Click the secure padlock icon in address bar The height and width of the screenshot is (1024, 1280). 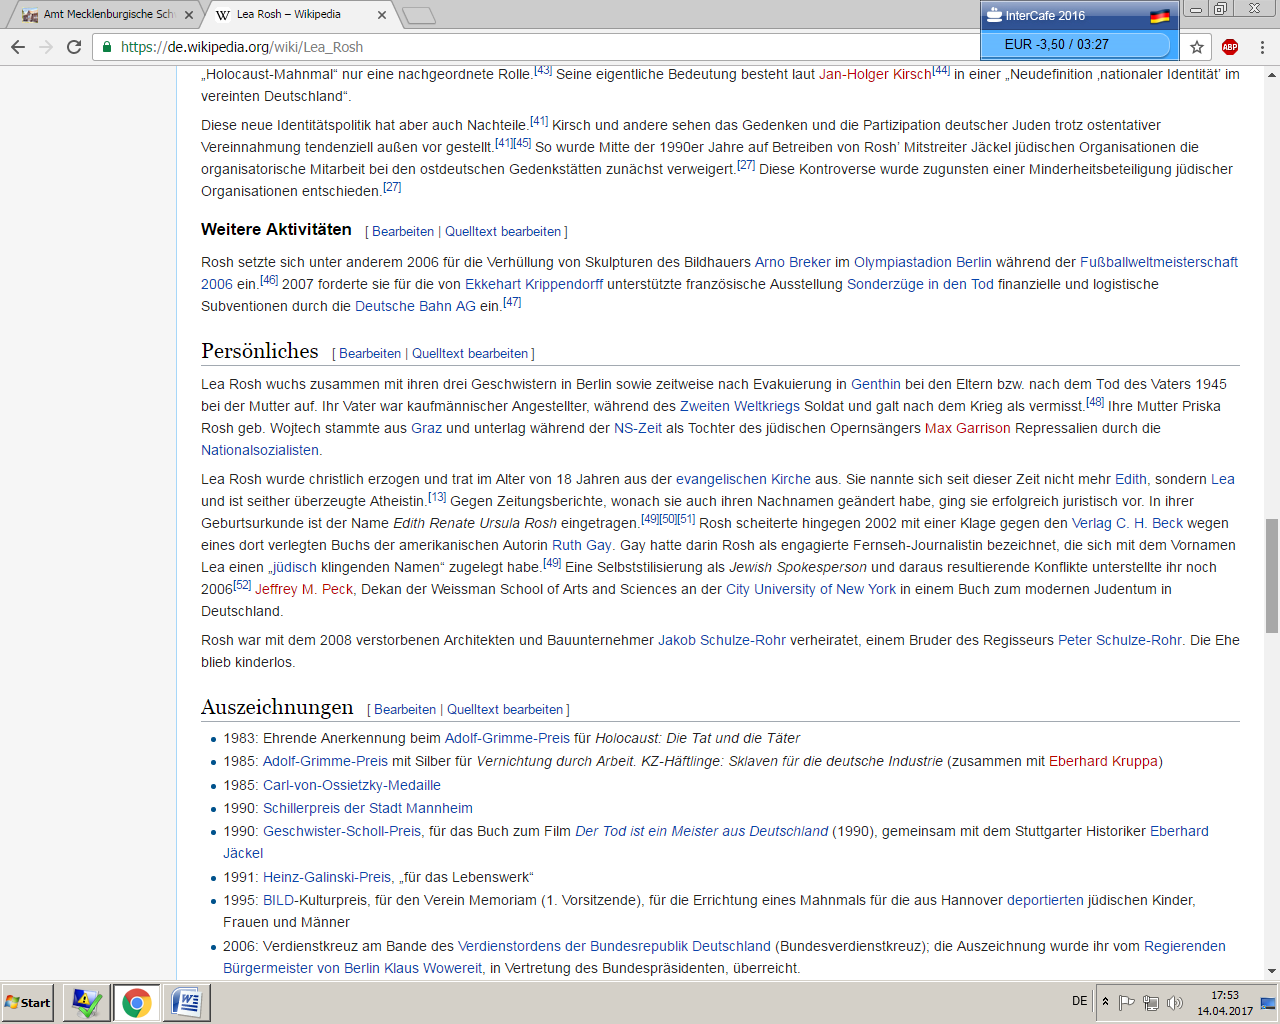pos(107,47)
